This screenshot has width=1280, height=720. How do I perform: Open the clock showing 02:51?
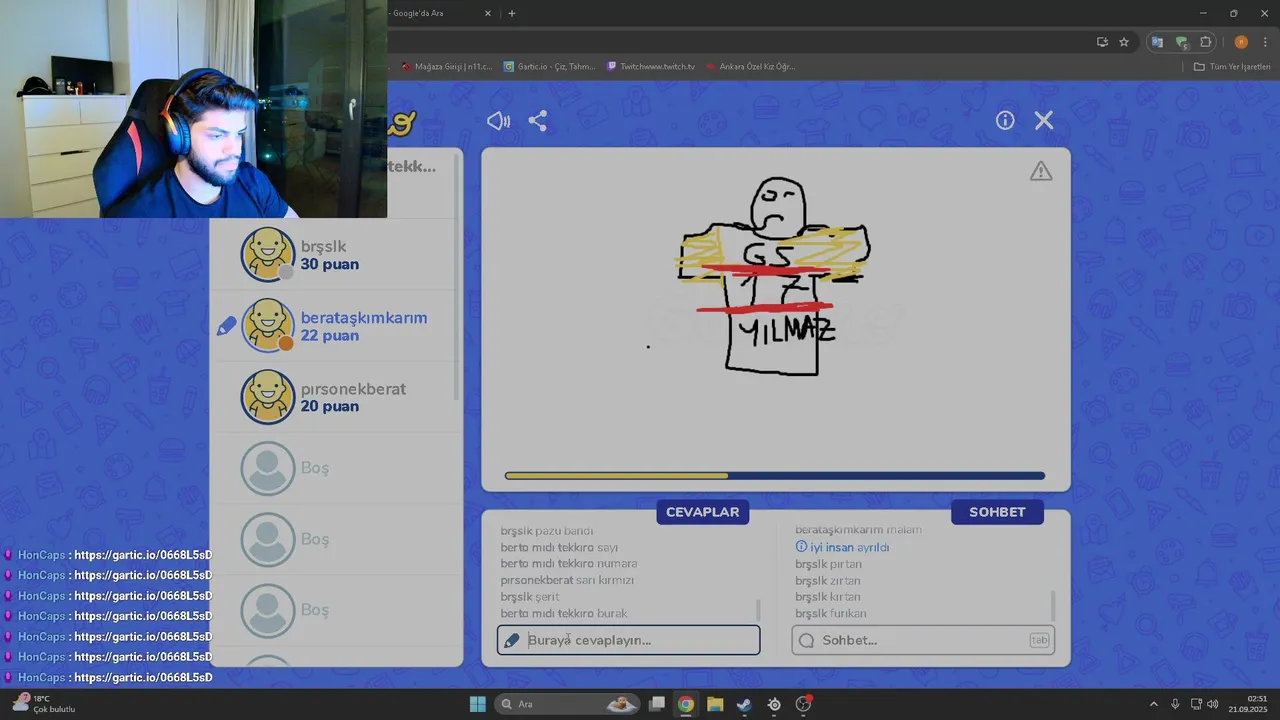pos(1248,704)
